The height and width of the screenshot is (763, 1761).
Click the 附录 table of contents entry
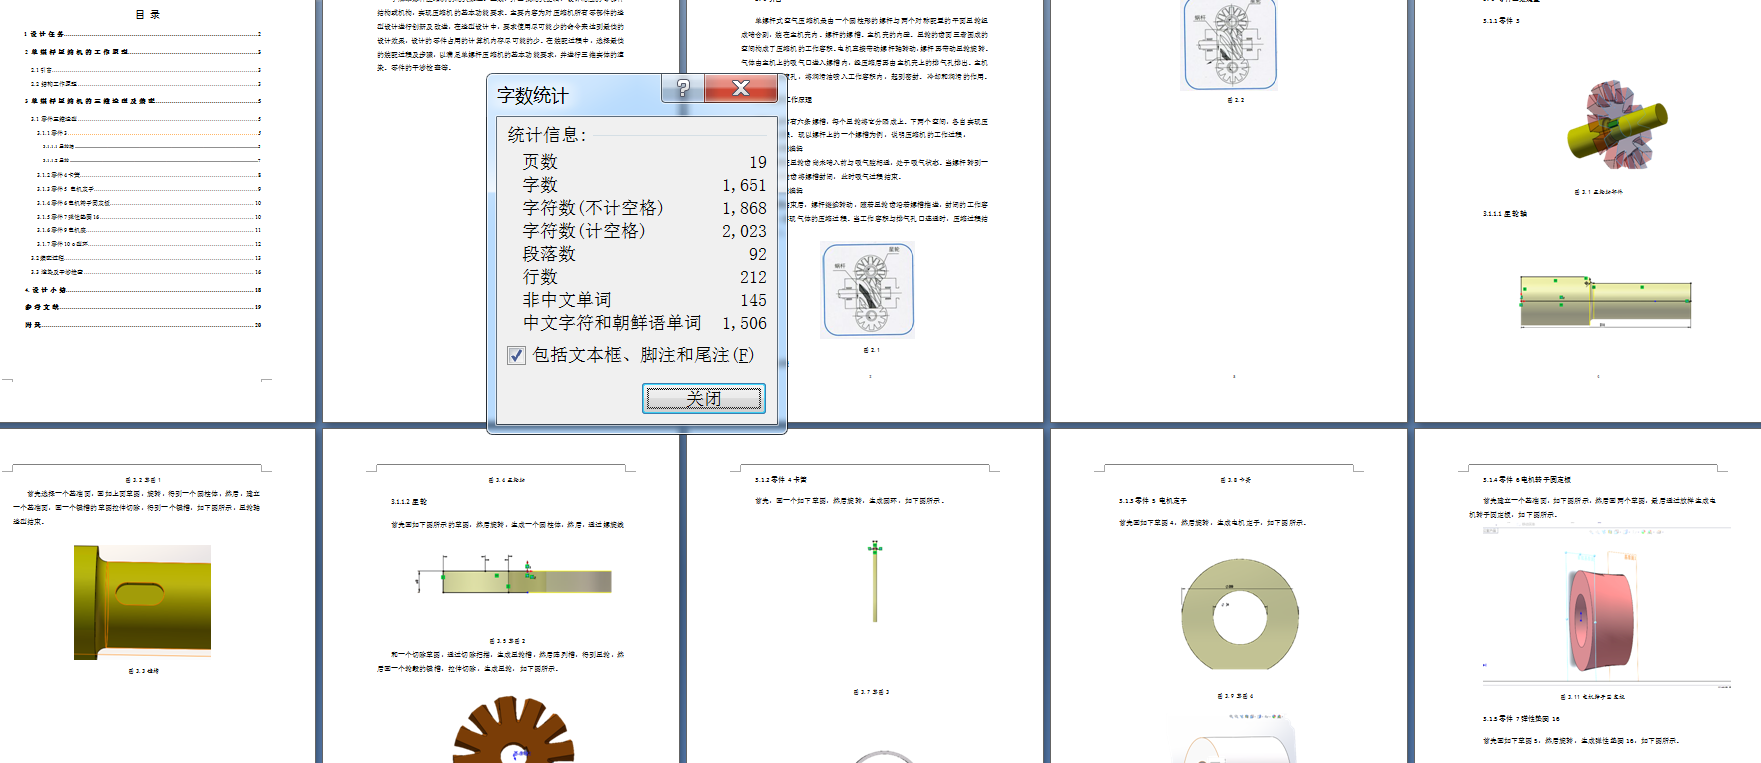143,325
